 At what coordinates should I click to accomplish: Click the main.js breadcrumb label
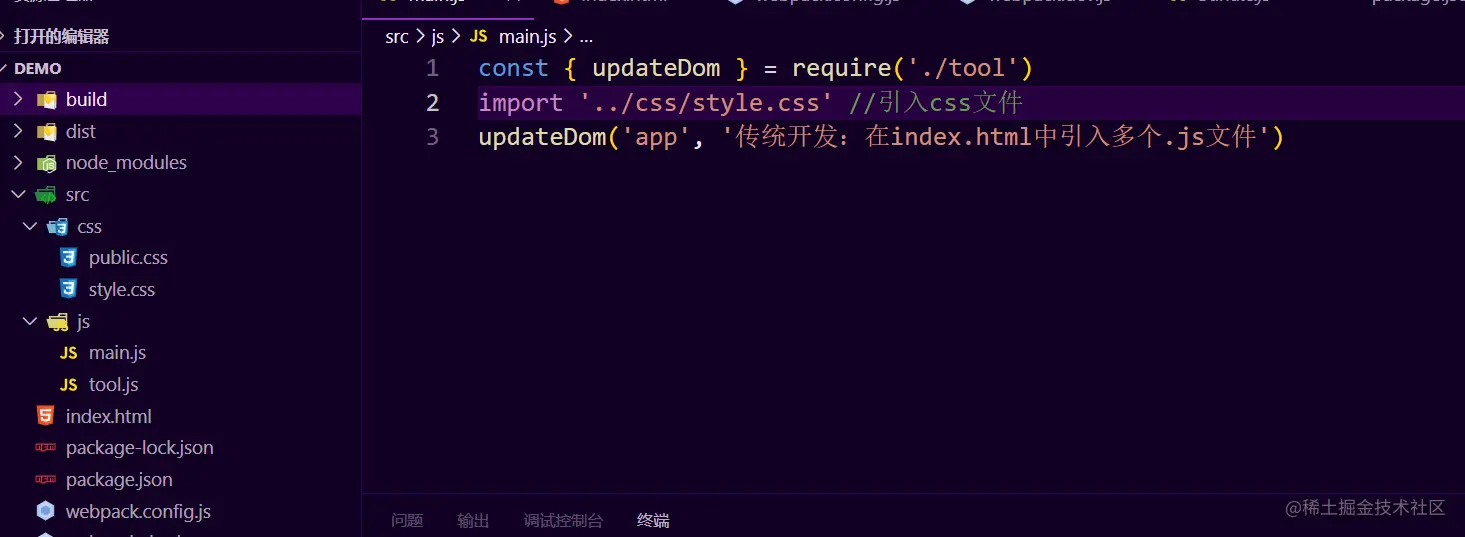527,37
